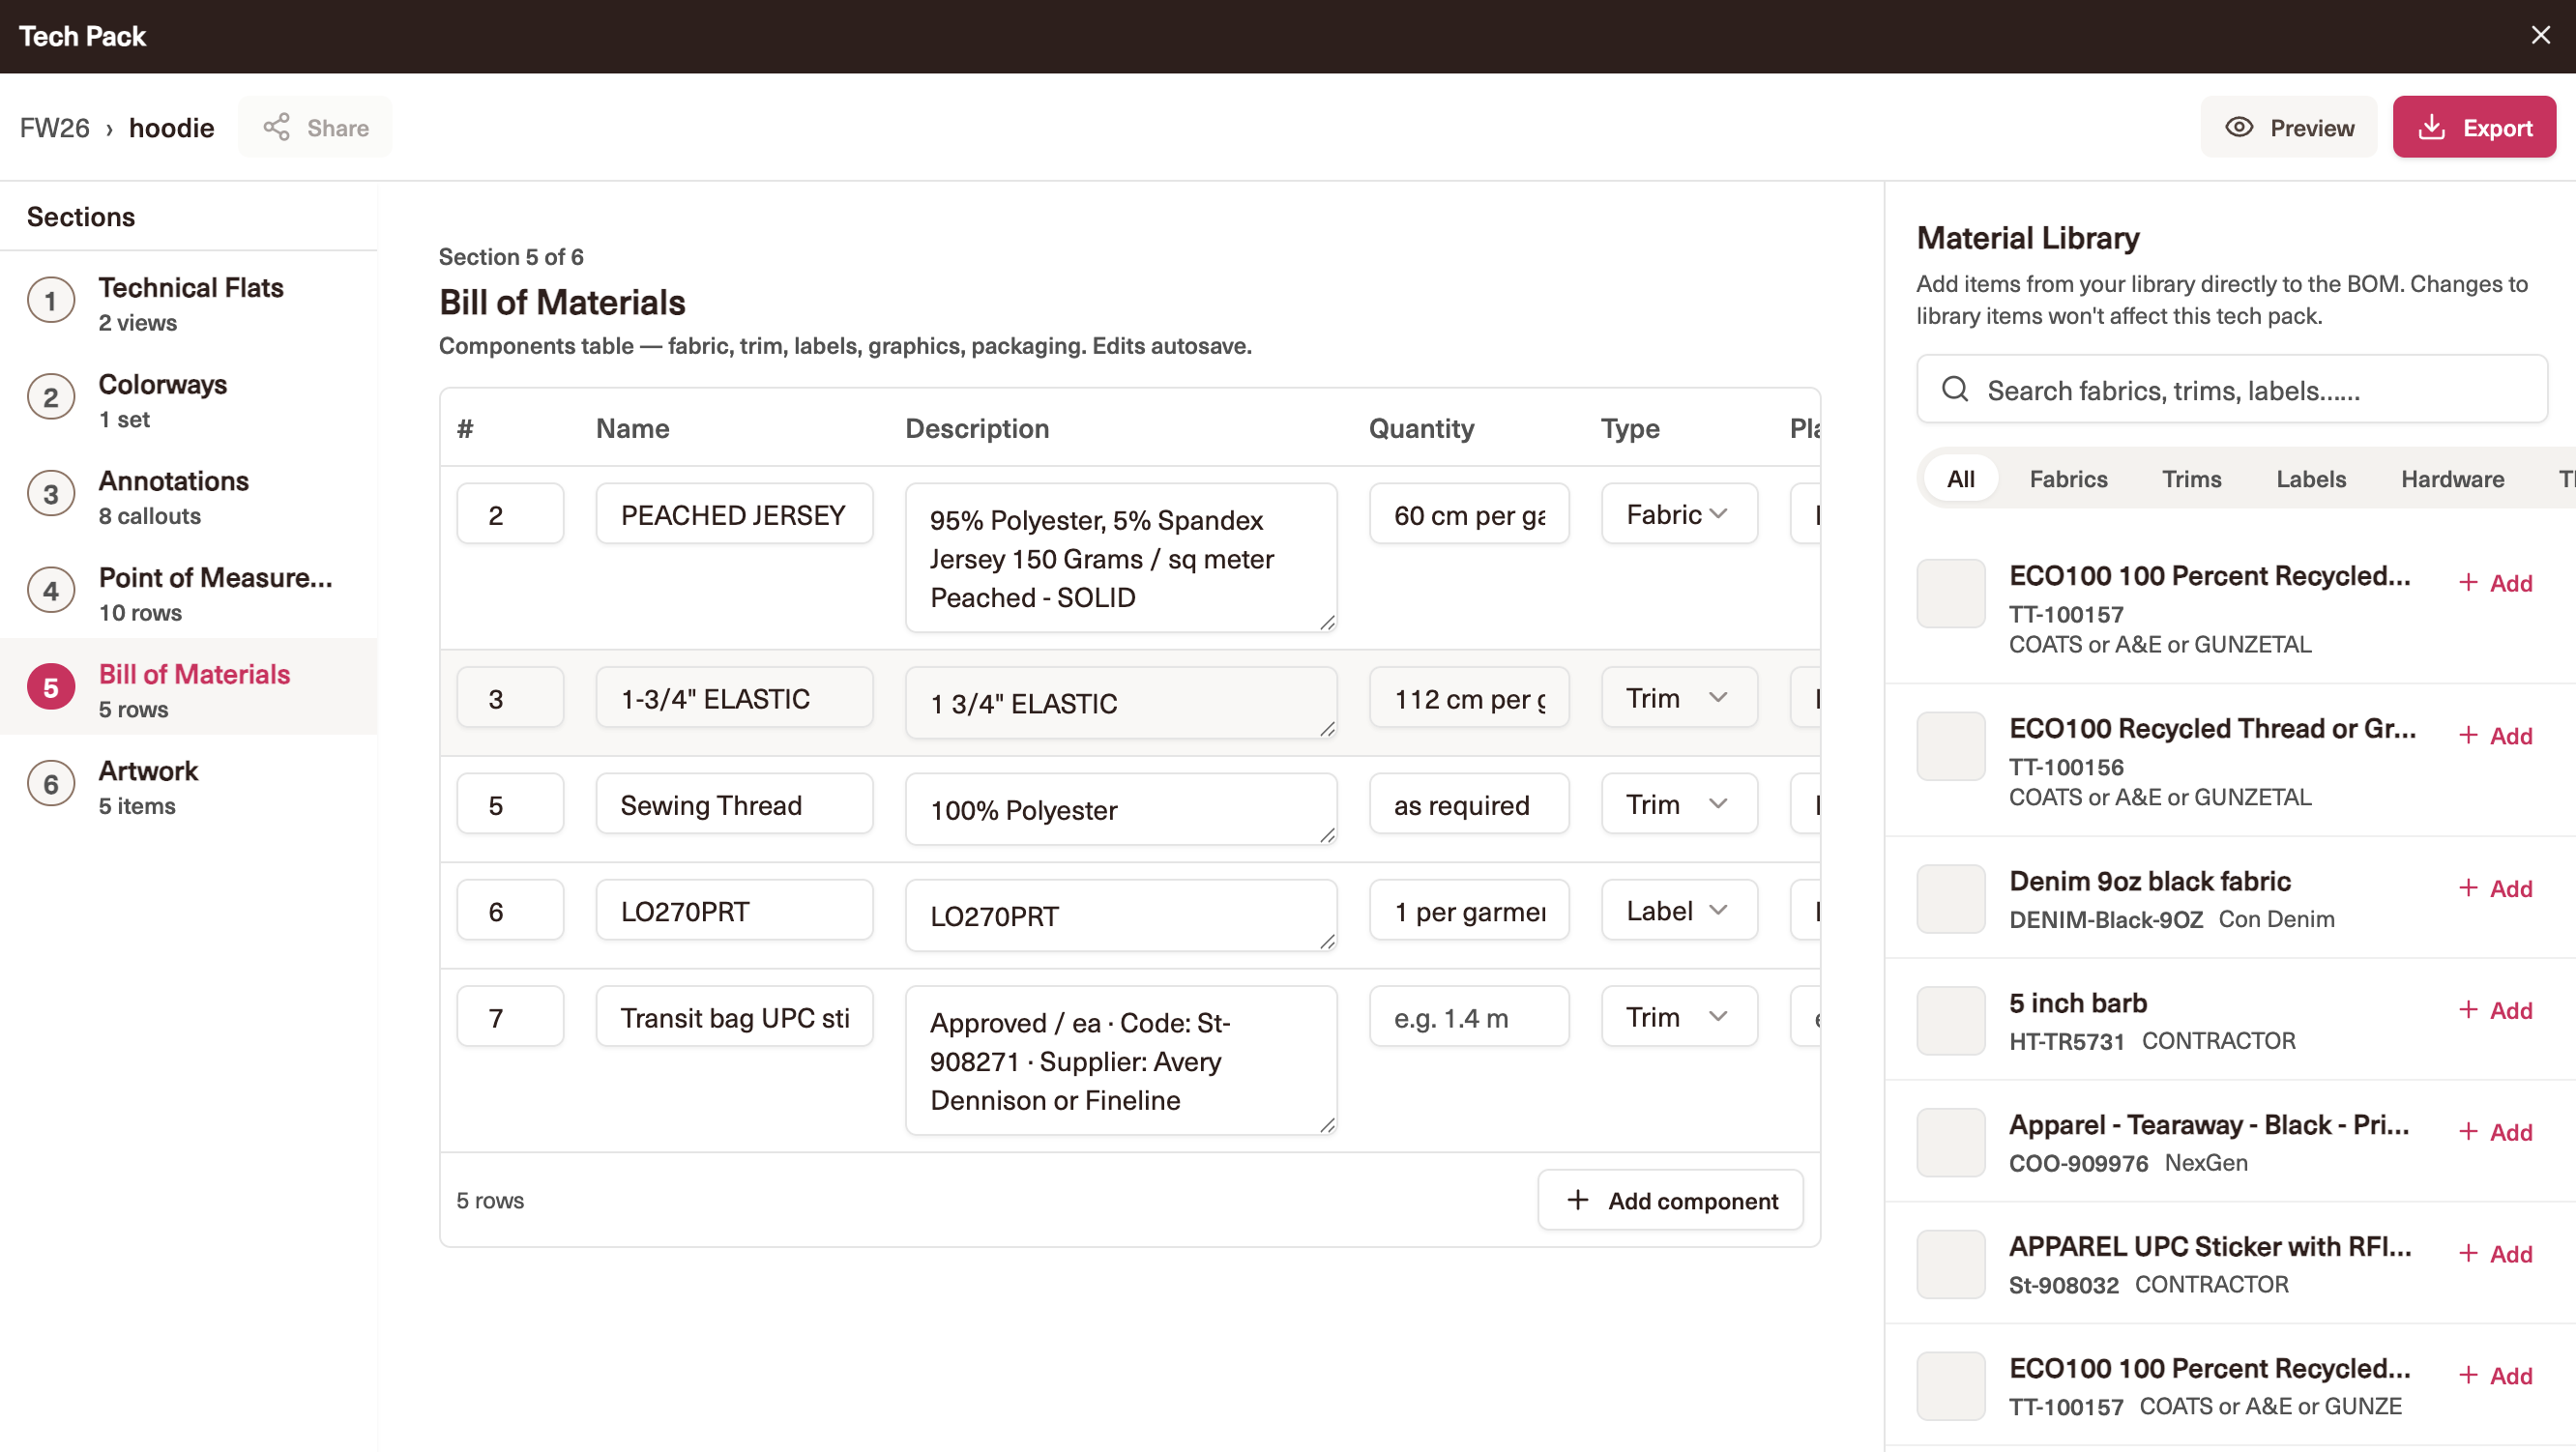Click the Sewing Thread name field
Image resolution: width=2576 pixels, height=1452 pixels.
pyautogui.click(x=734, y=804)
